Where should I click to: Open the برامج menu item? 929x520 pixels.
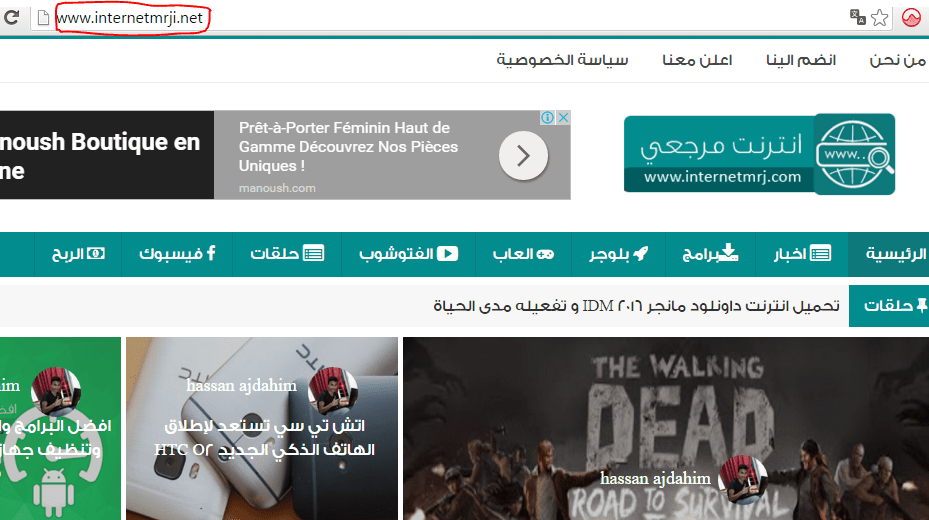click(710, 254)
